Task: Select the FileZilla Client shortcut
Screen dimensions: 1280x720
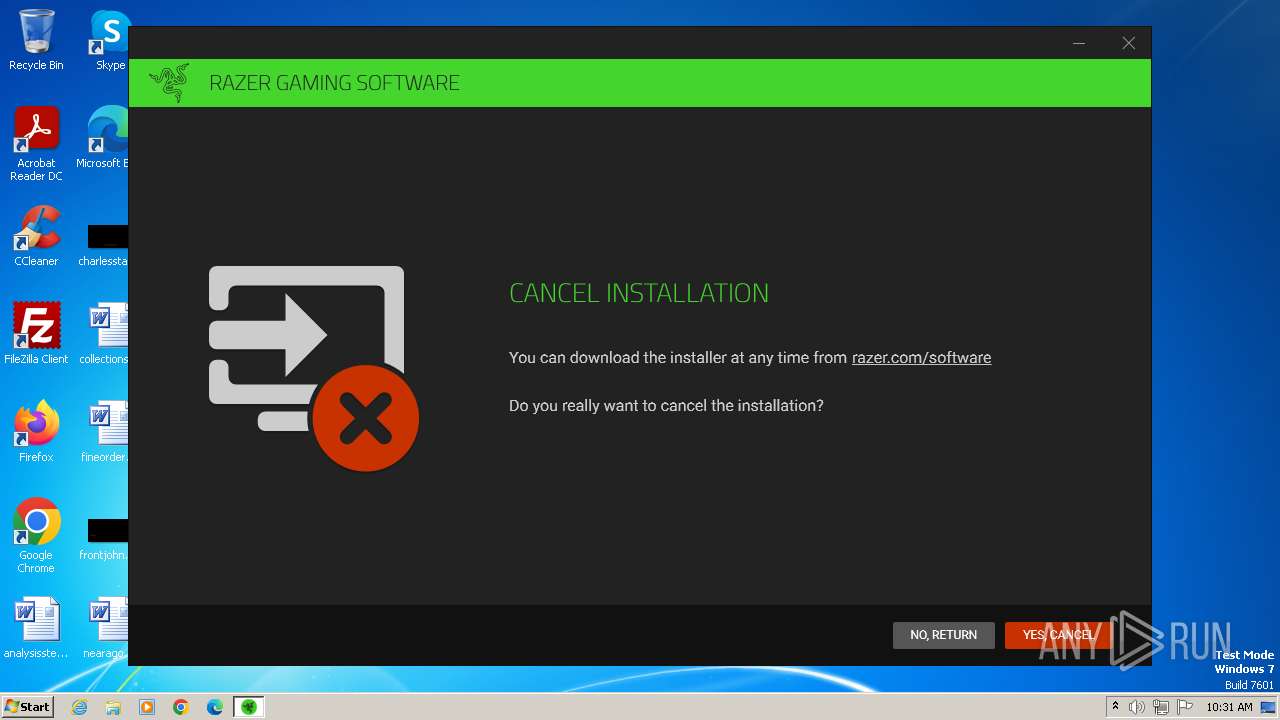Action: [36, 334]
